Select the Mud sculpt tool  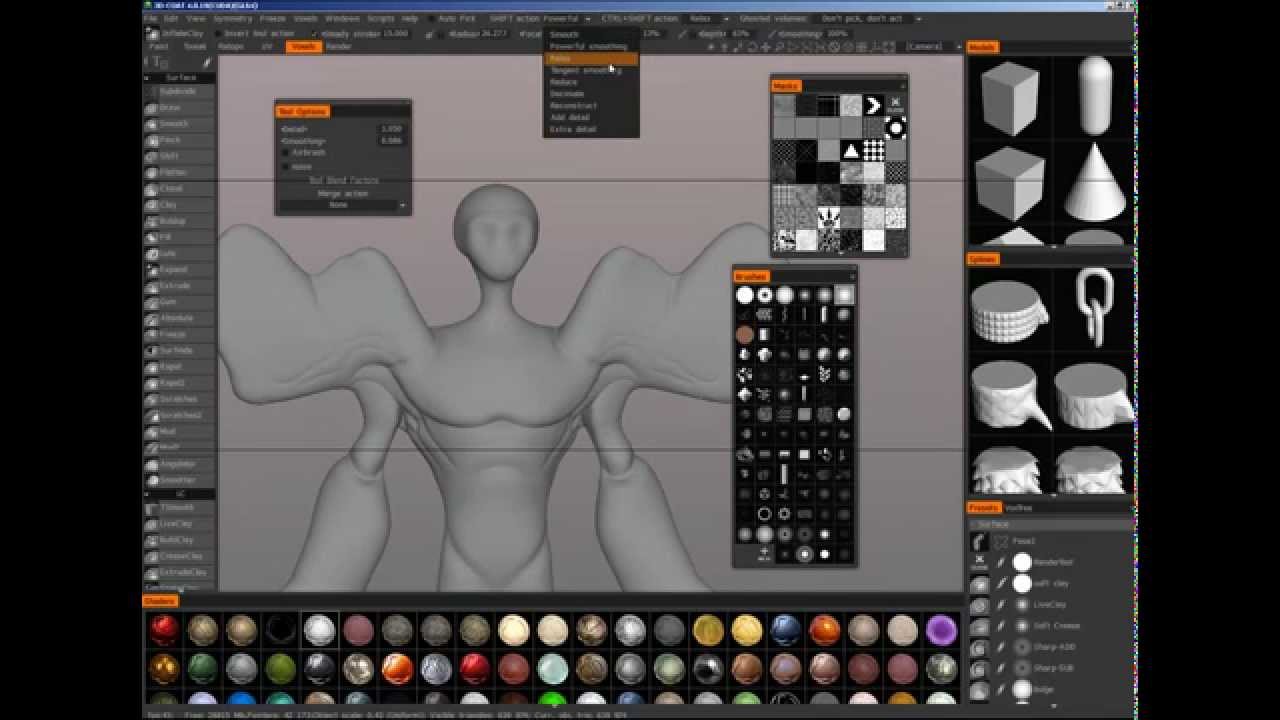click(181, 431)
